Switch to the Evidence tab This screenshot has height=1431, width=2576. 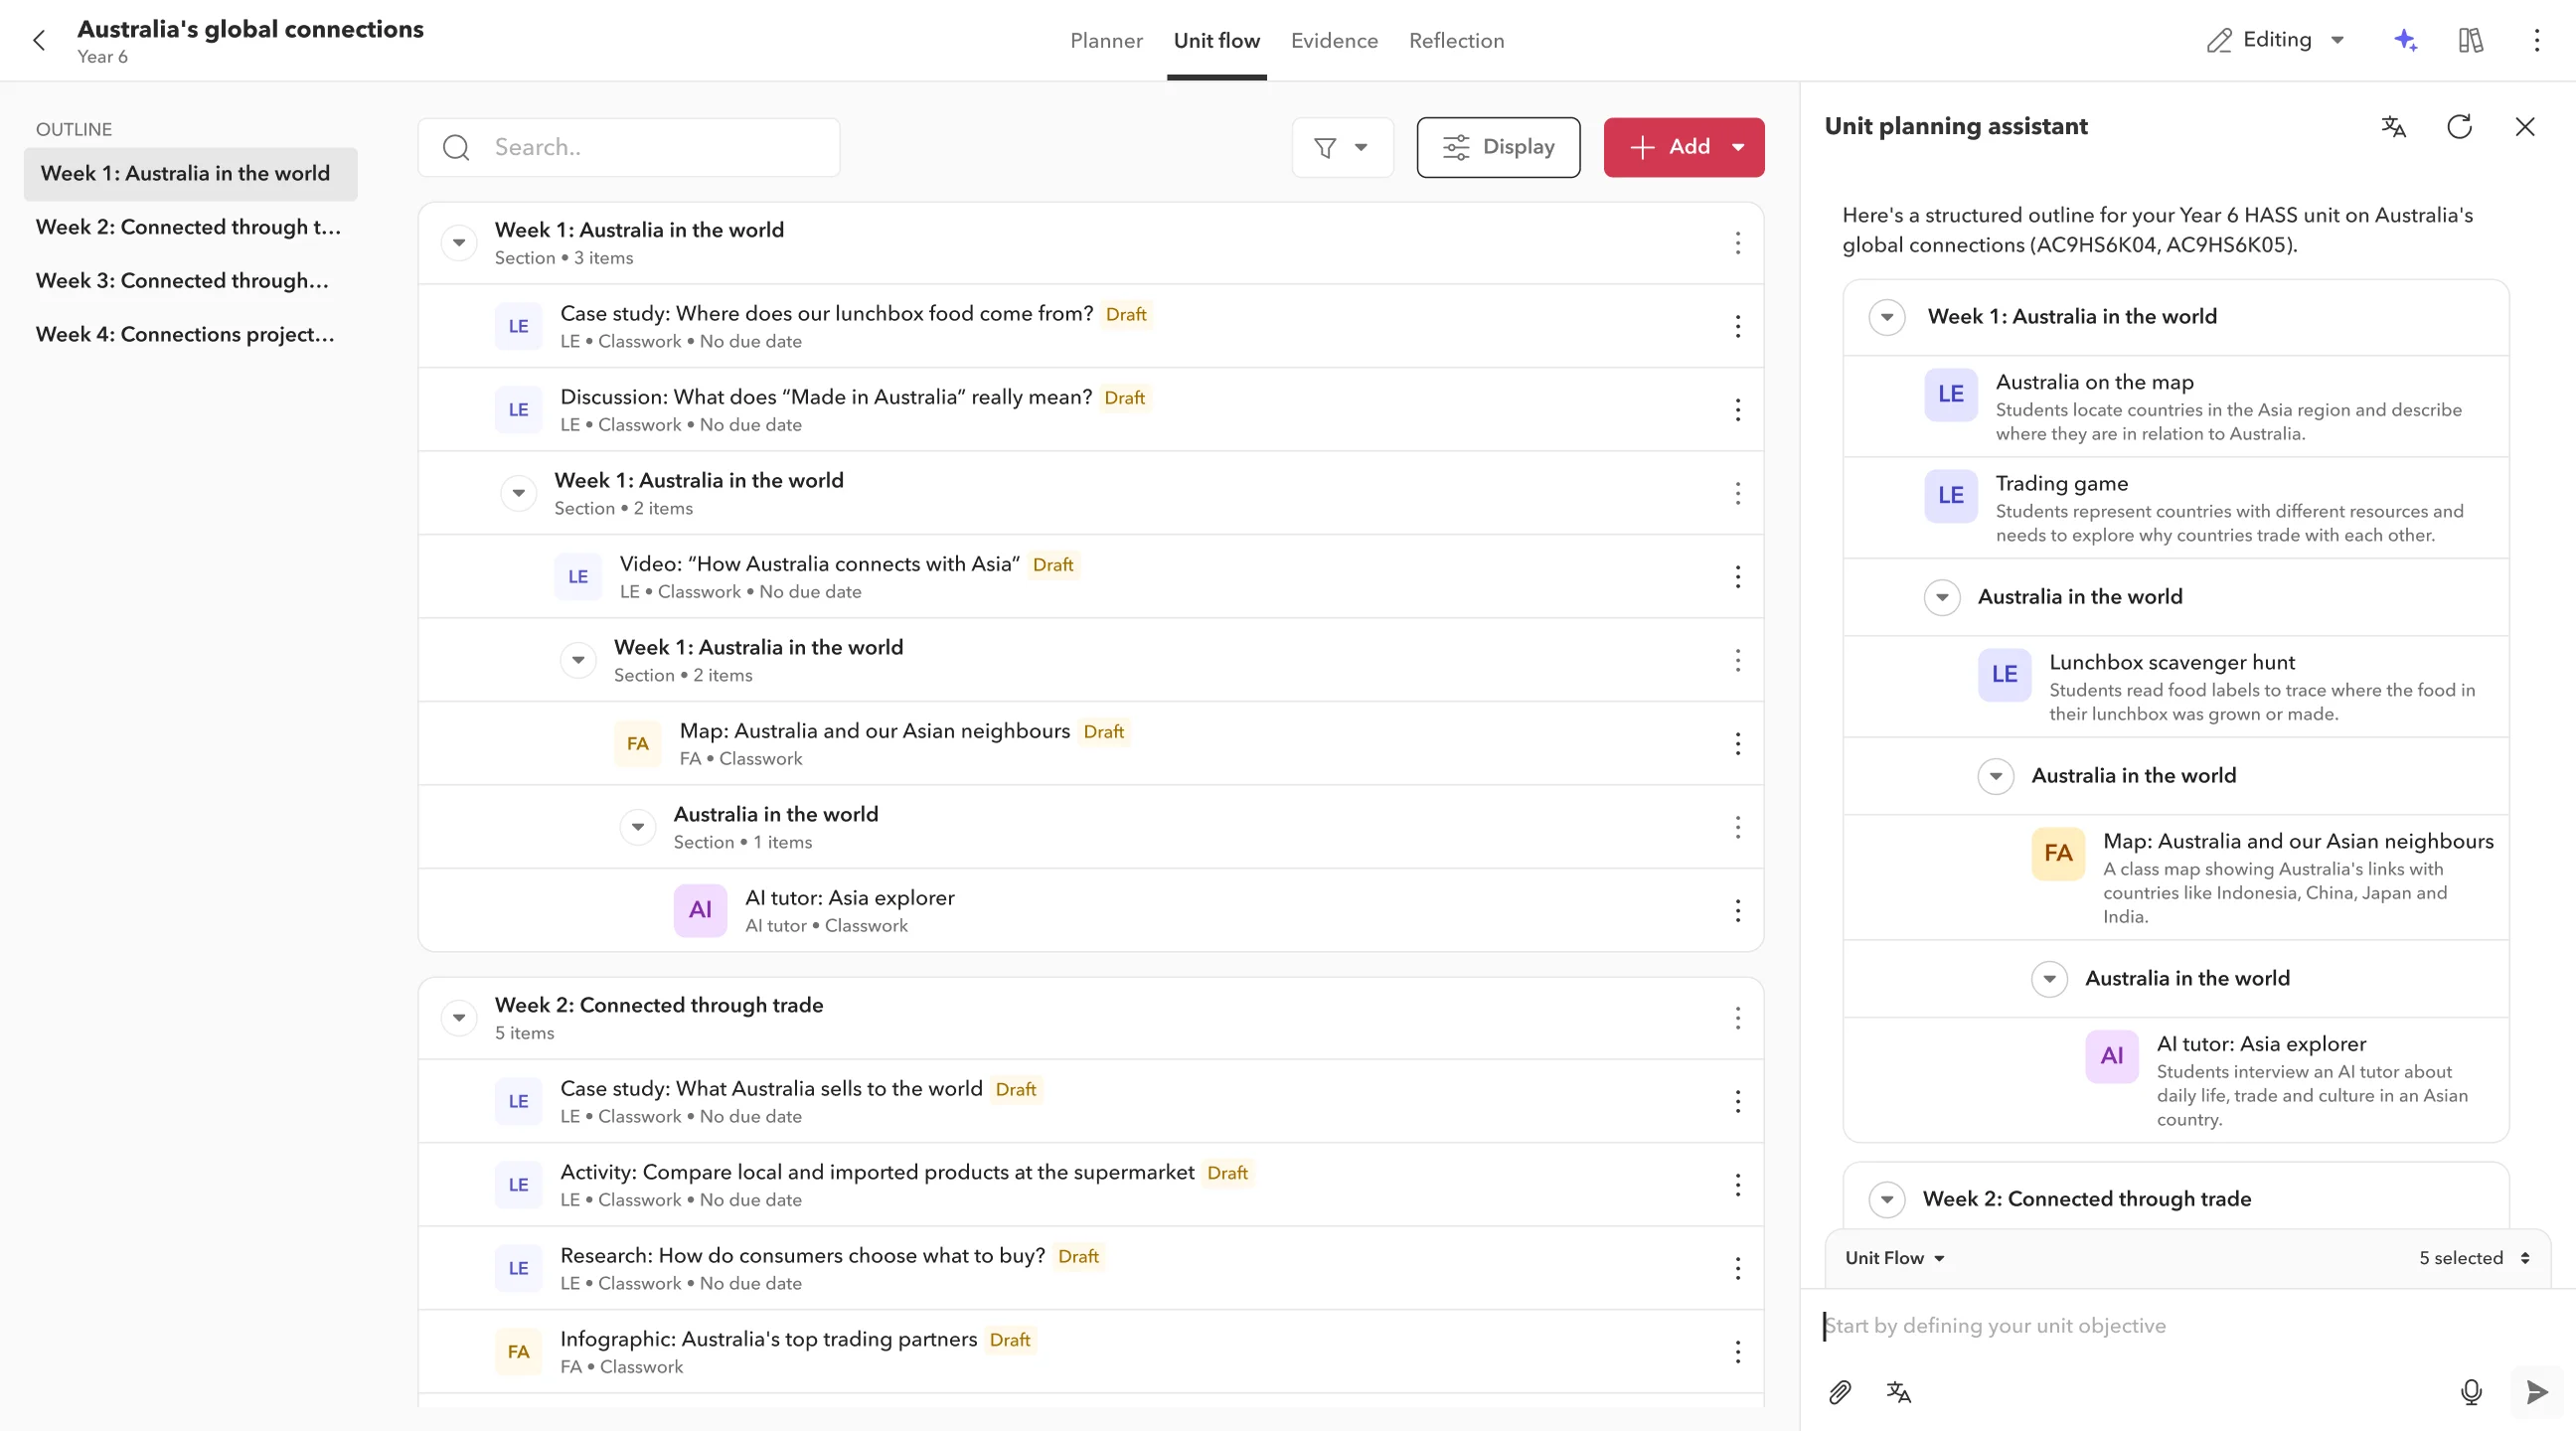[x=1334, y=40]
